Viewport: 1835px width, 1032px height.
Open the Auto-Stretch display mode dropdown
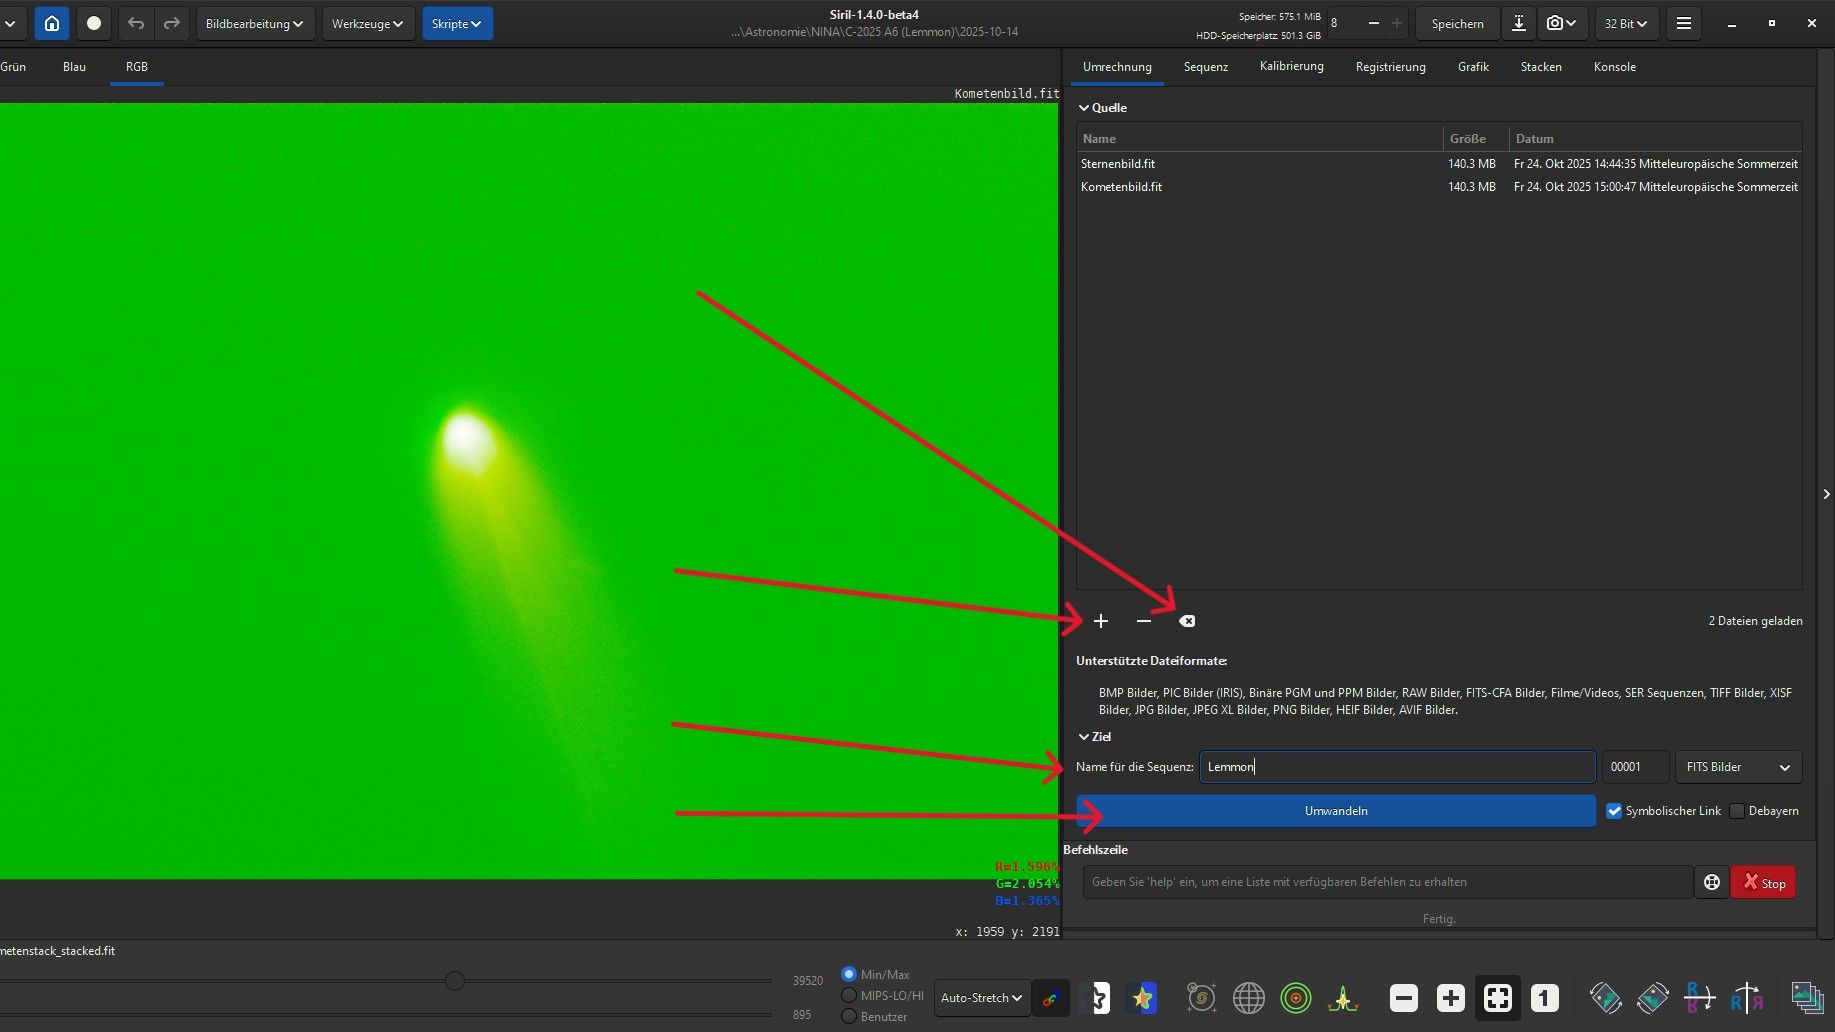[x=981, y=997]
